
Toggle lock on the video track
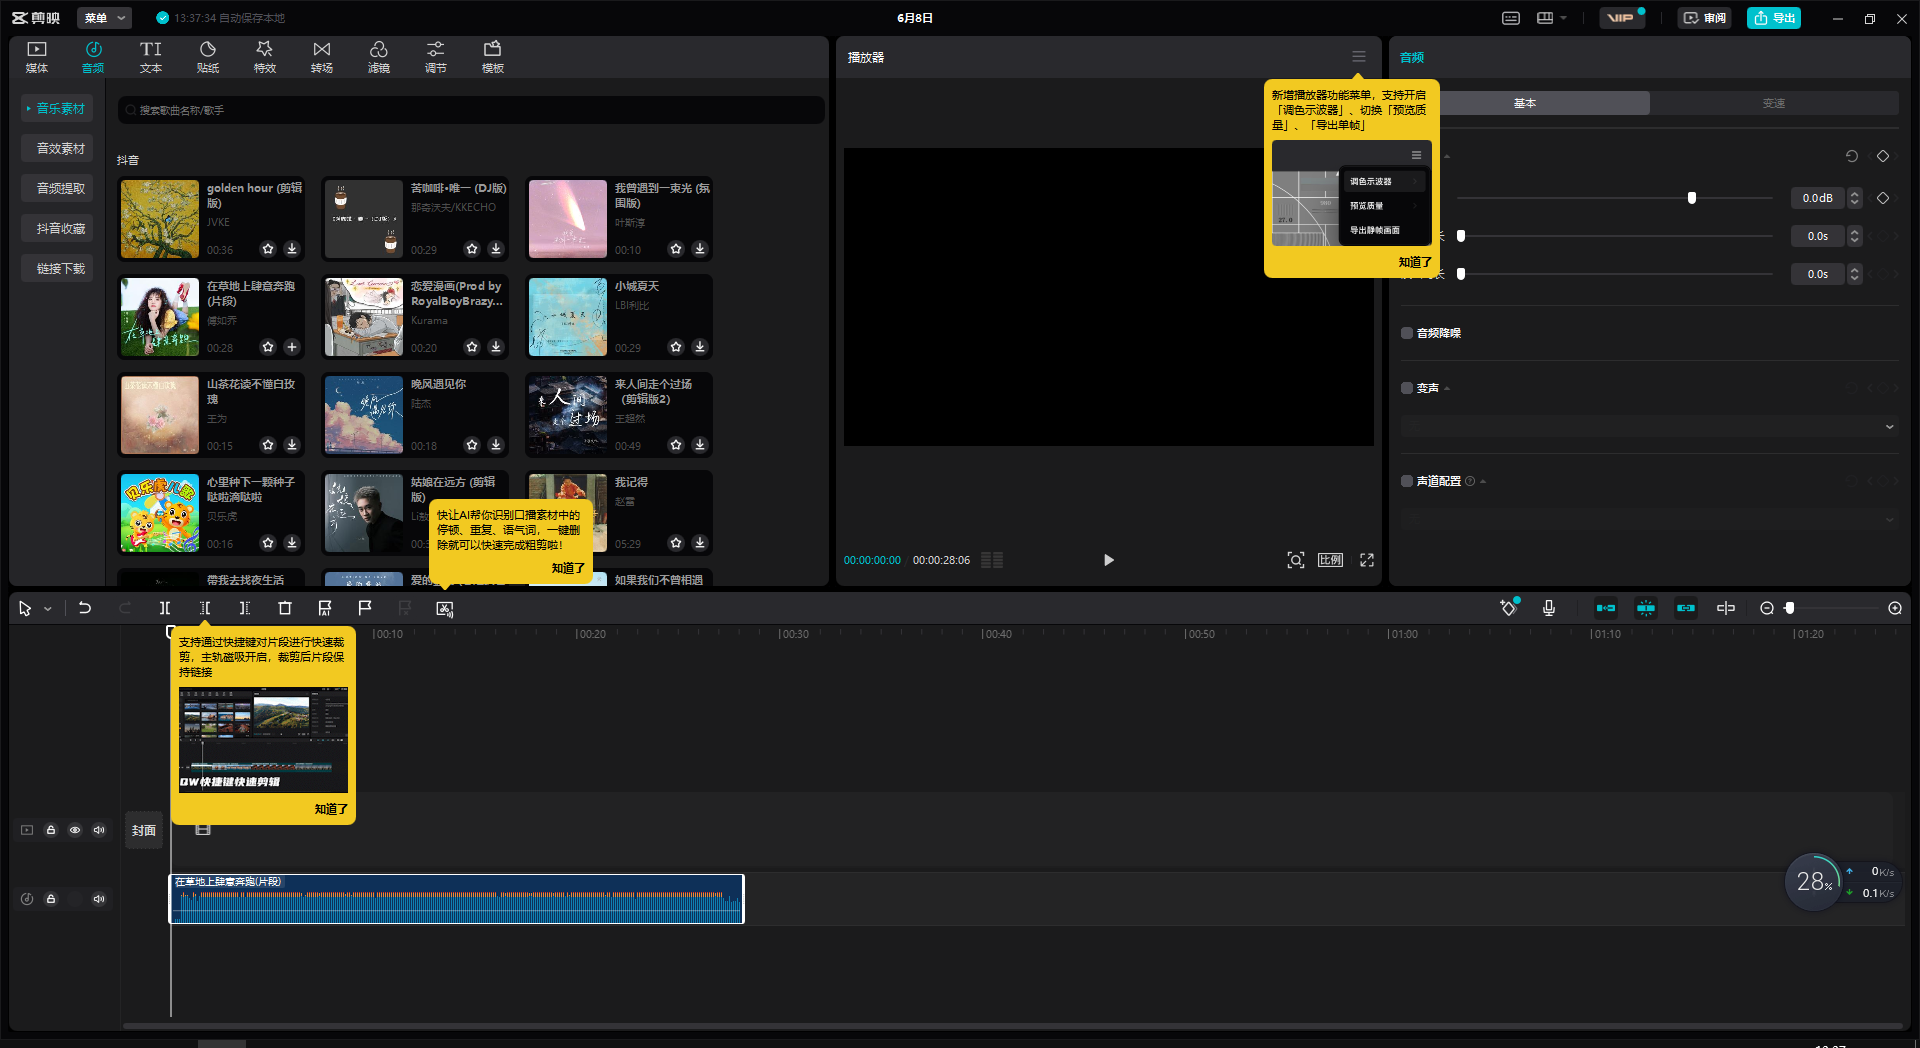(51, 830)
